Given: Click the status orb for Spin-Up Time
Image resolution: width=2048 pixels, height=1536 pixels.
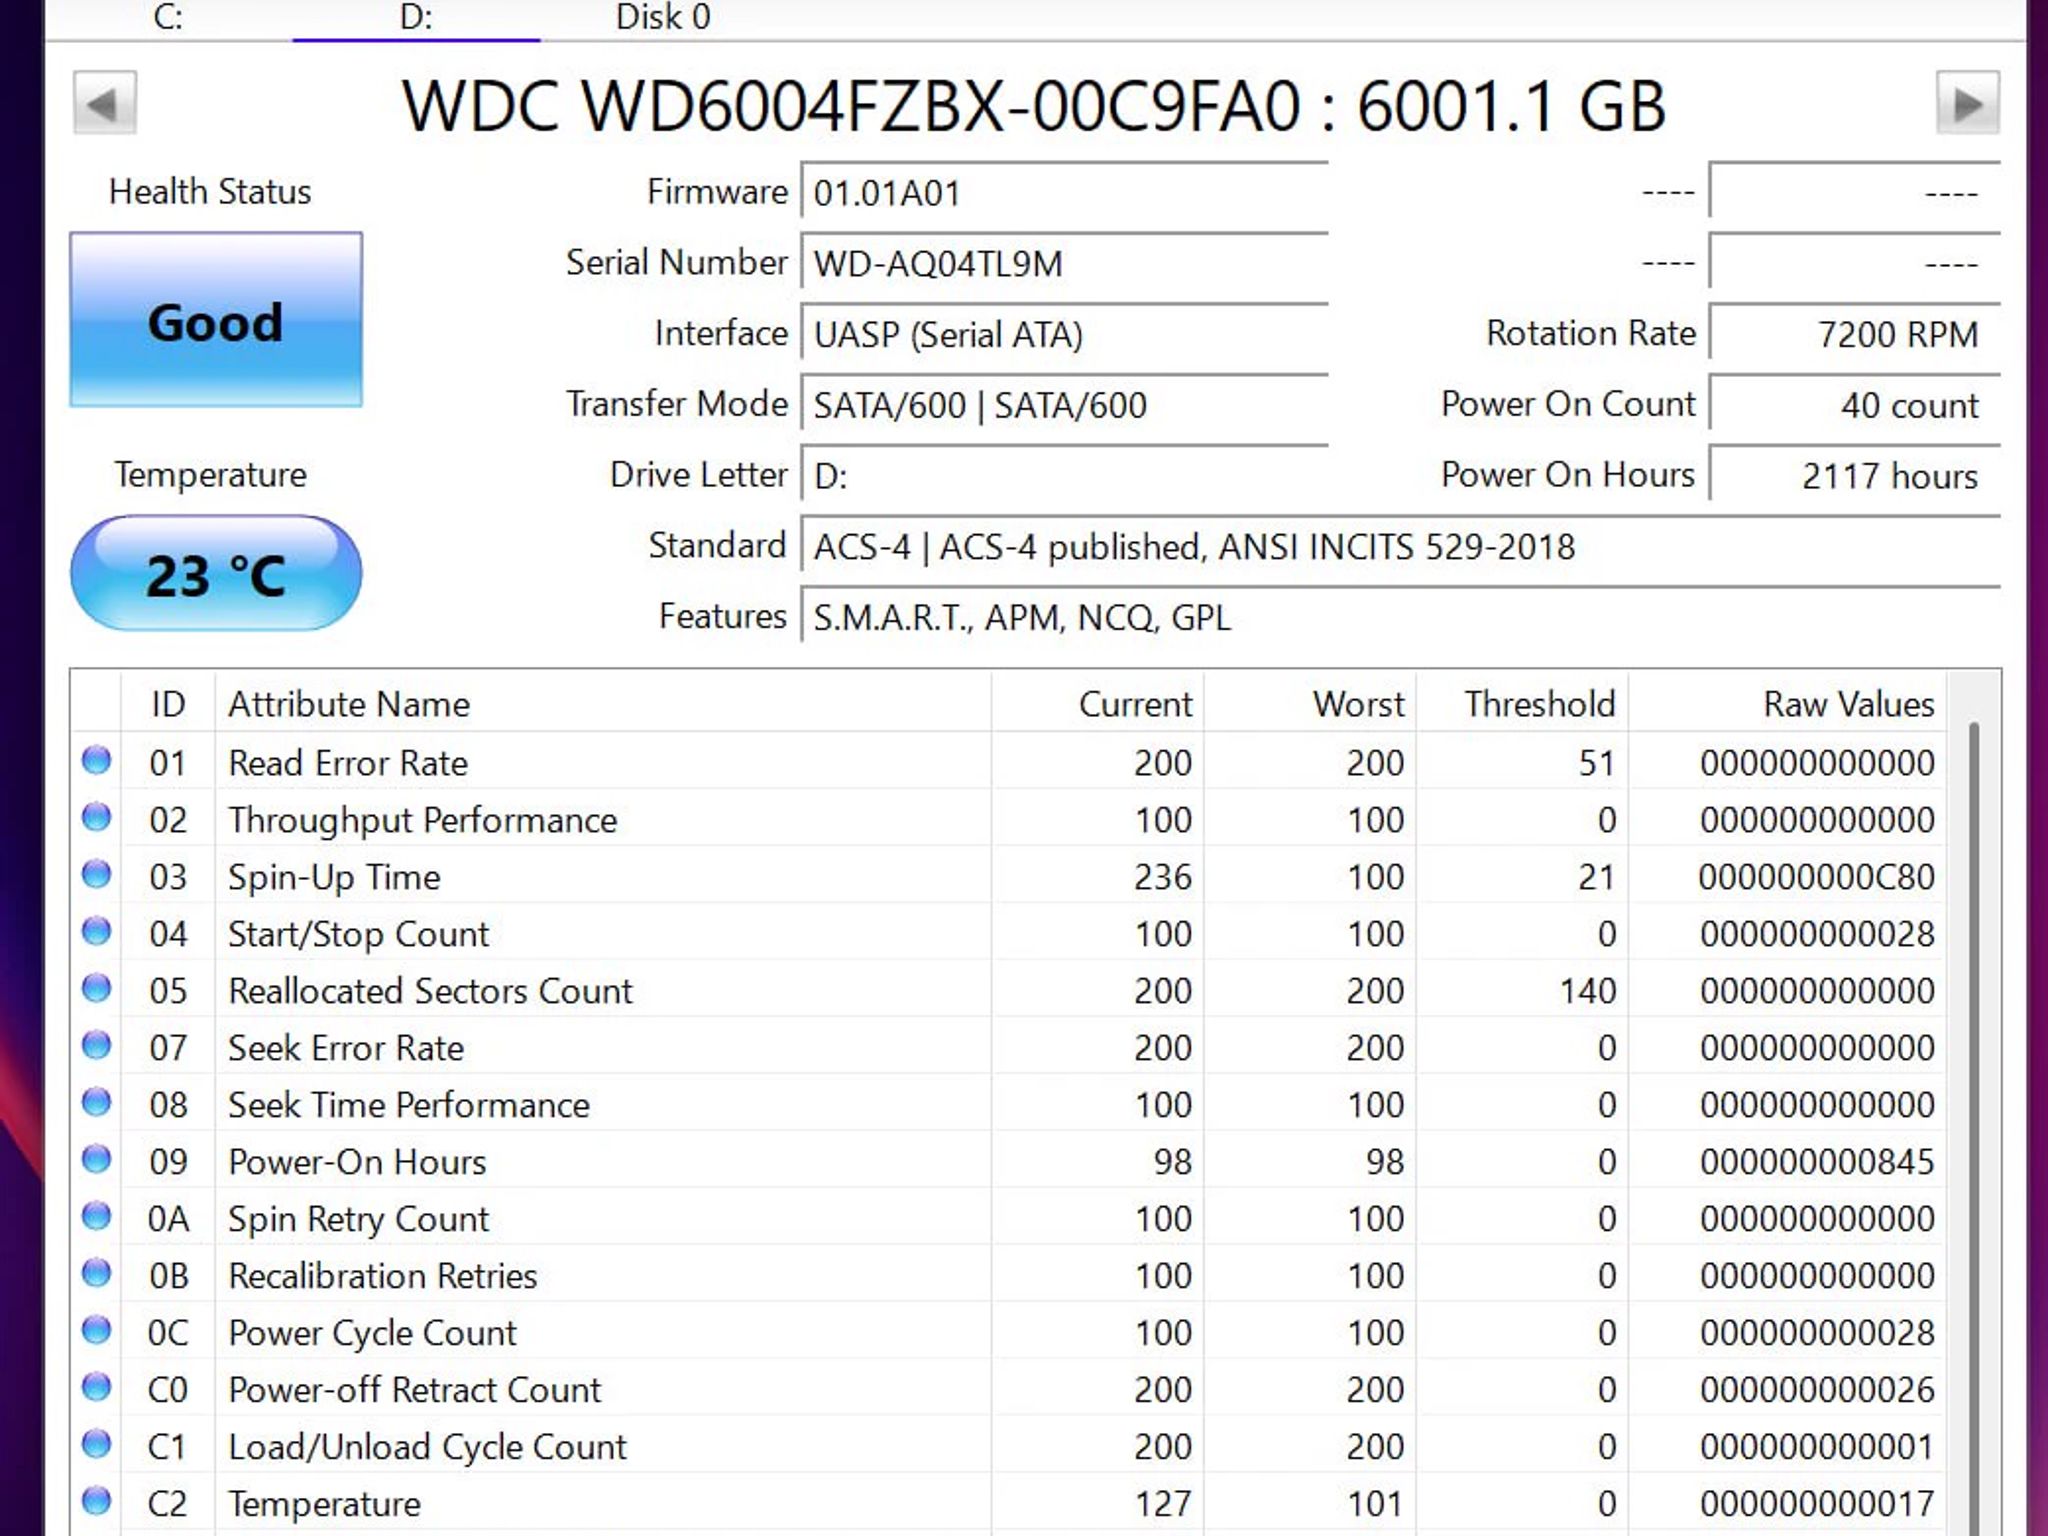Looking at the screenshot, I should [x=97, y=875].
